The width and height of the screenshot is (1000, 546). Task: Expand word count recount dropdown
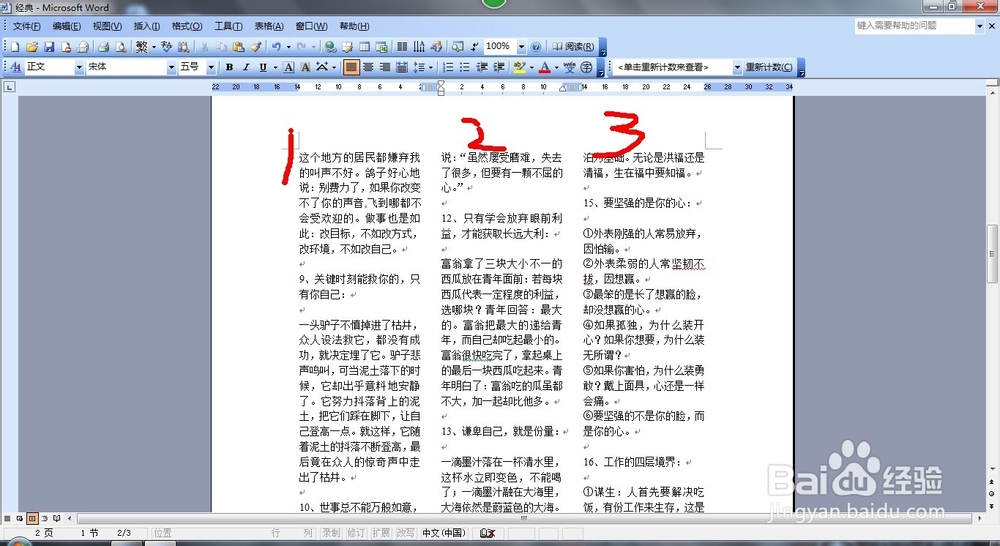click(737, 67)
